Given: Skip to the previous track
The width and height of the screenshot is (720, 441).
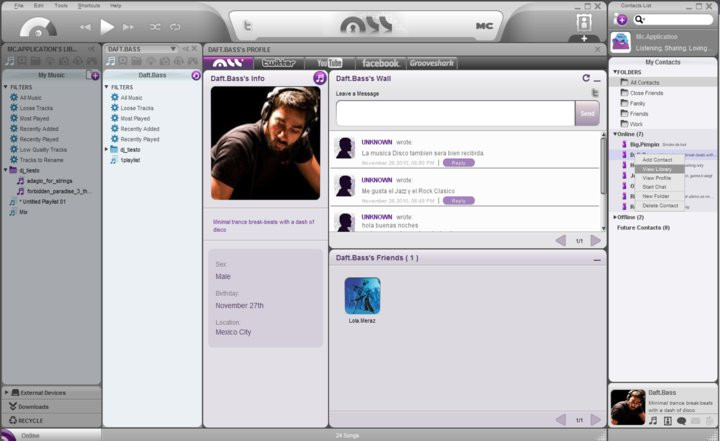Looking at the screenshot, I should 85,27.
